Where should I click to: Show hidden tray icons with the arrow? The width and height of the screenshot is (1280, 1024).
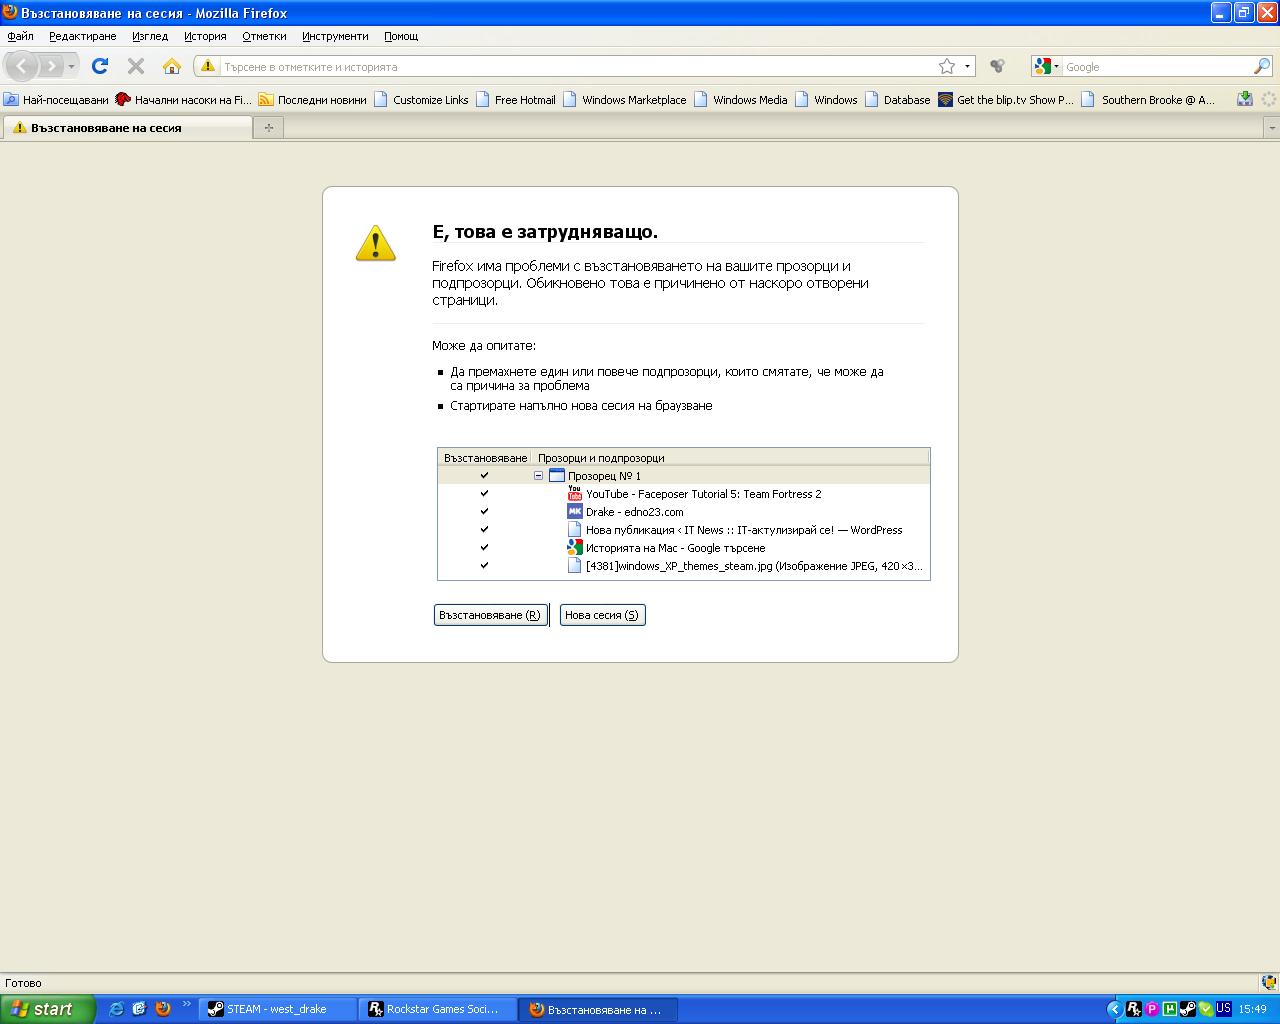pyautogui.click(x=1114, y=1009)
